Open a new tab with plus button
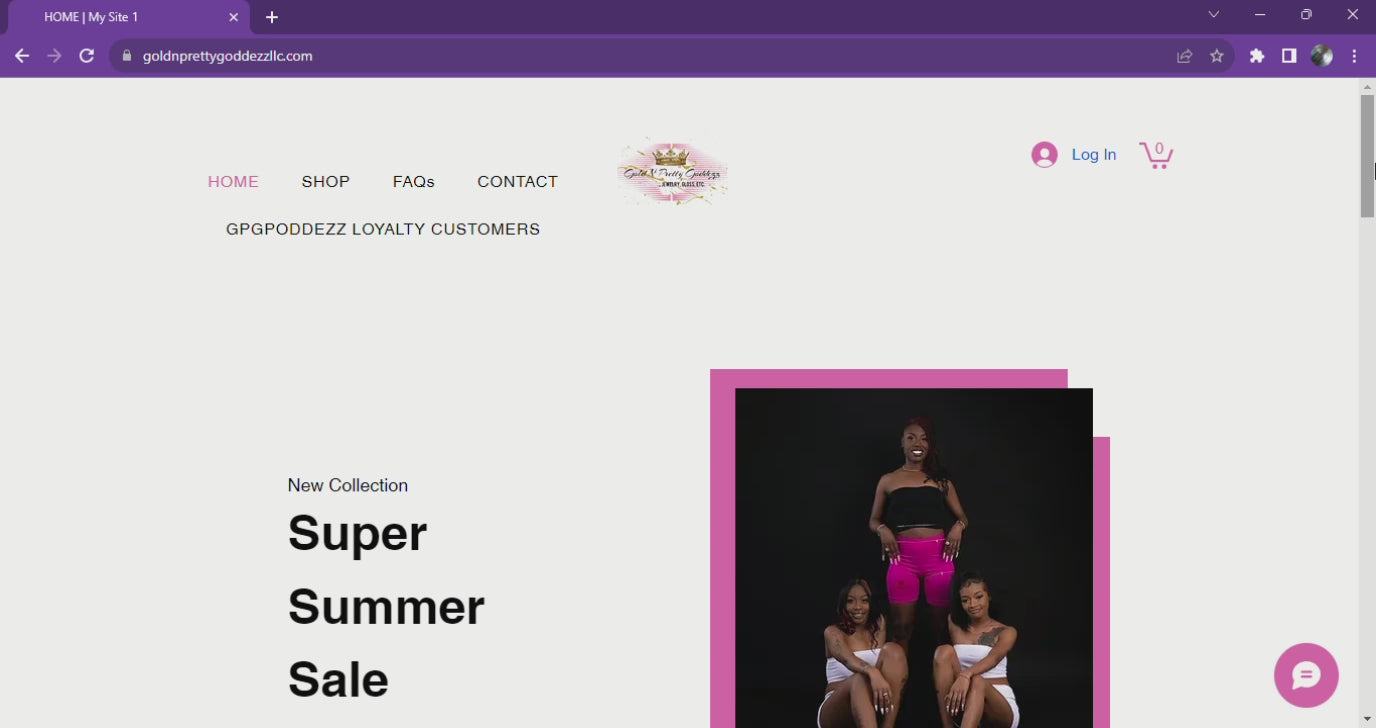 [272, 17]
